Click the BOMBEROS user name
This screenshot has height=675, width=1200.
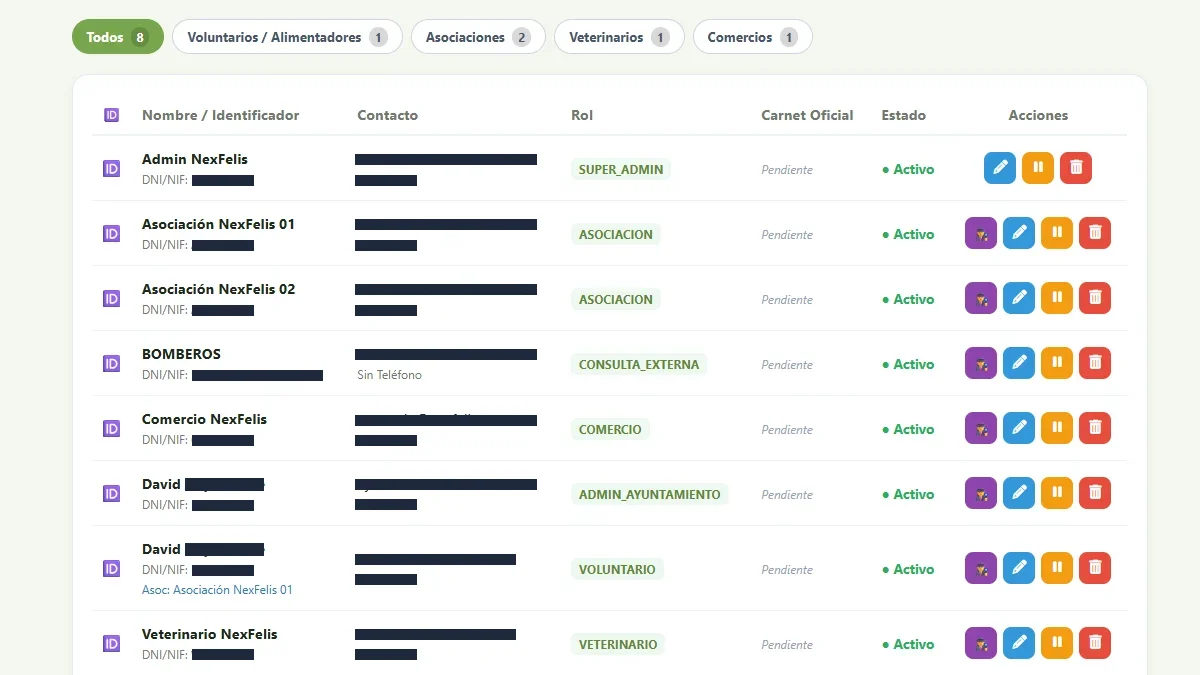click(x=181, y=354)
